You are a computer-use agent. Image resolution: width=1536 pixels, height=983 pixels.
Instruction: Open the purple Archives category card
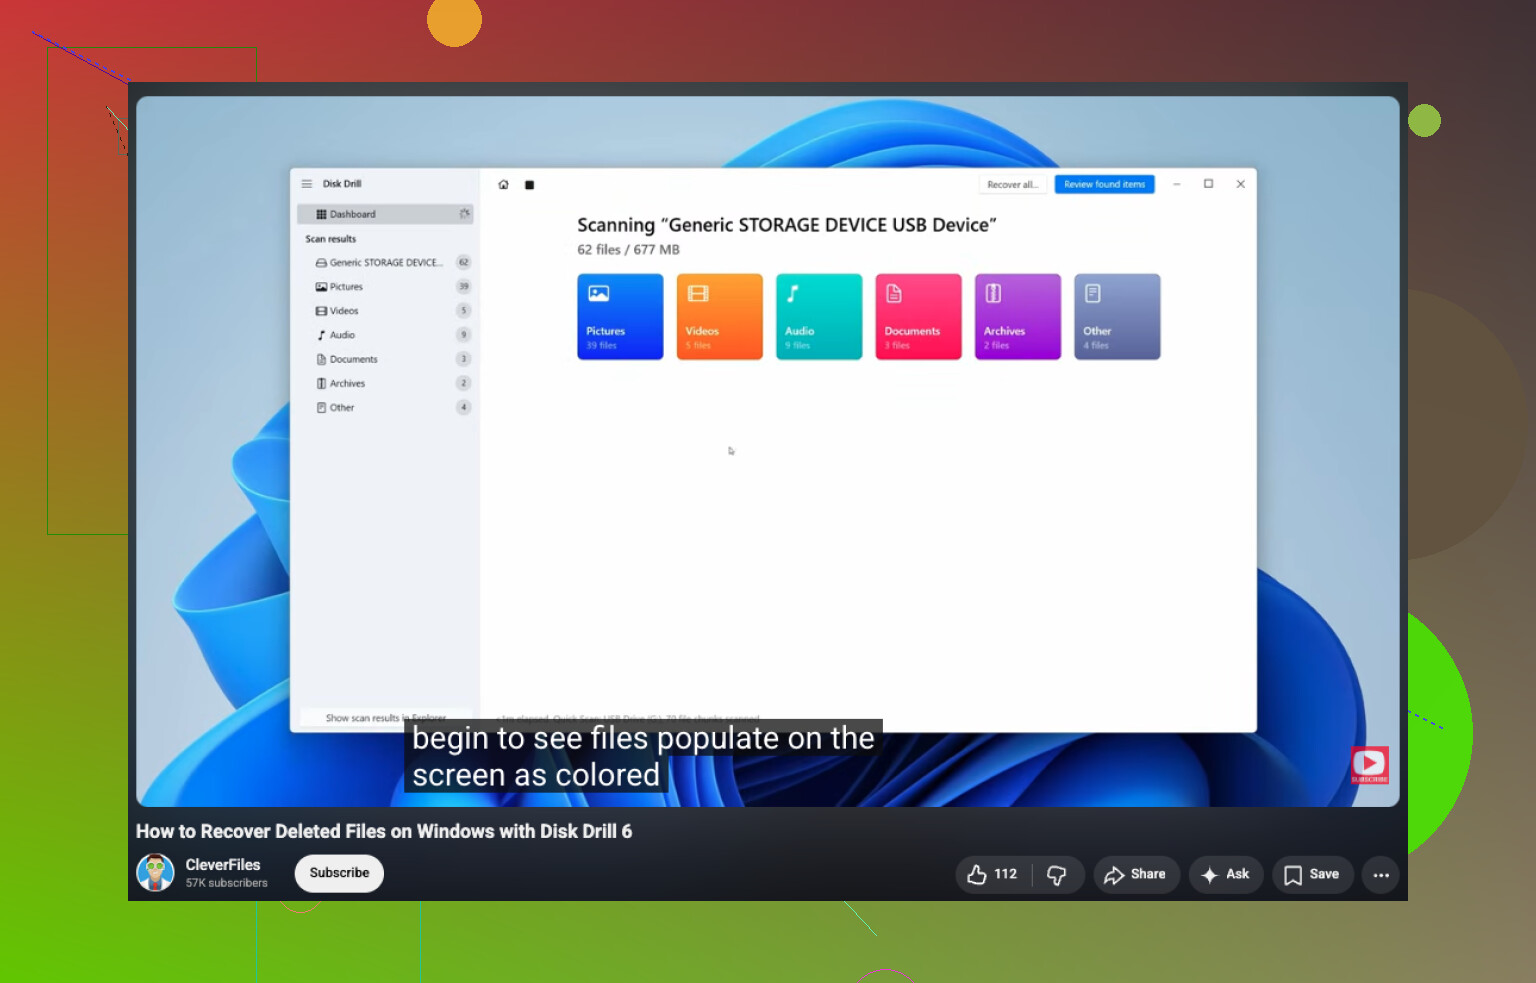(1018, 317)
